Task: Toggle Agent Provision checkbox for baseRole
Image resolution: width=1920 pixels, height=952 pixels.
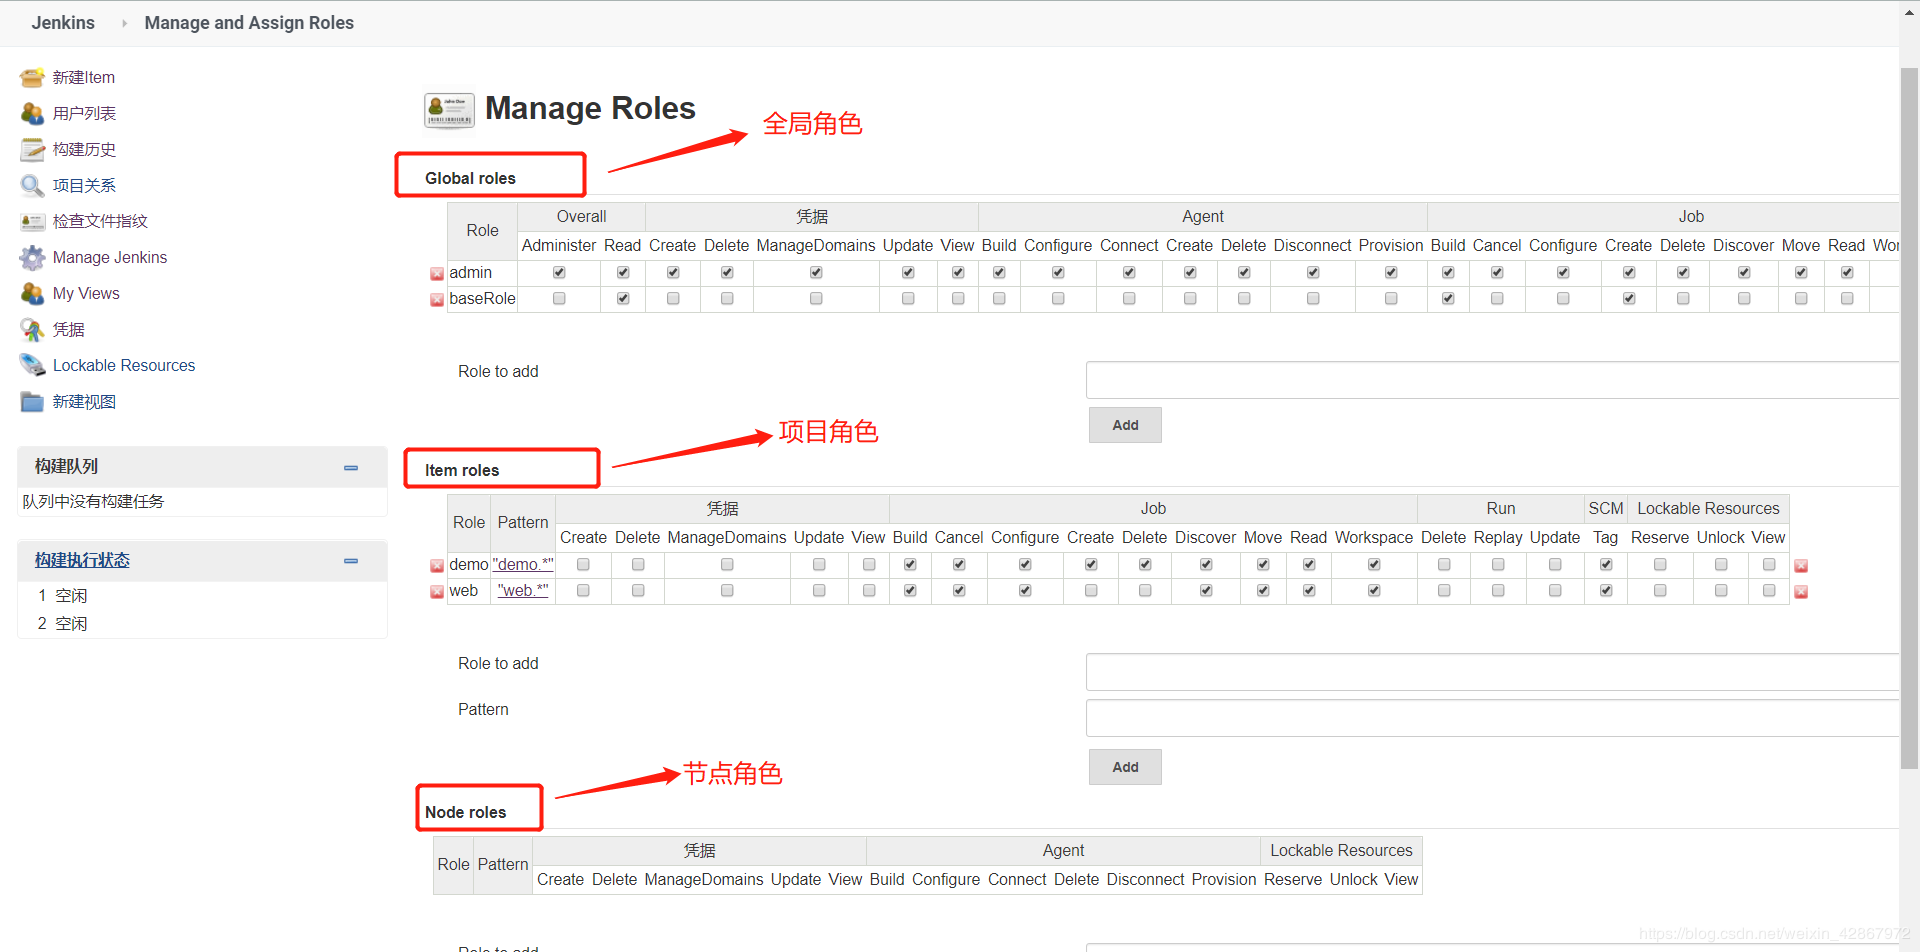Action: [1391, 299]
